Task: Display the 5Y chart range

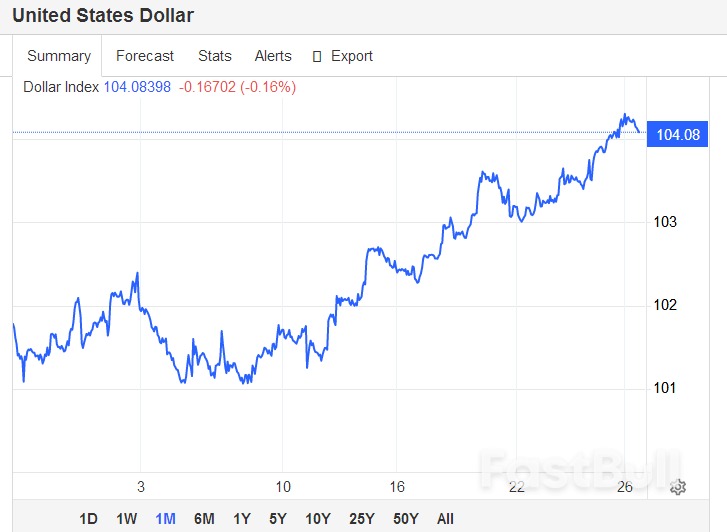Action: pyautogui.click(x=278, y=518)
